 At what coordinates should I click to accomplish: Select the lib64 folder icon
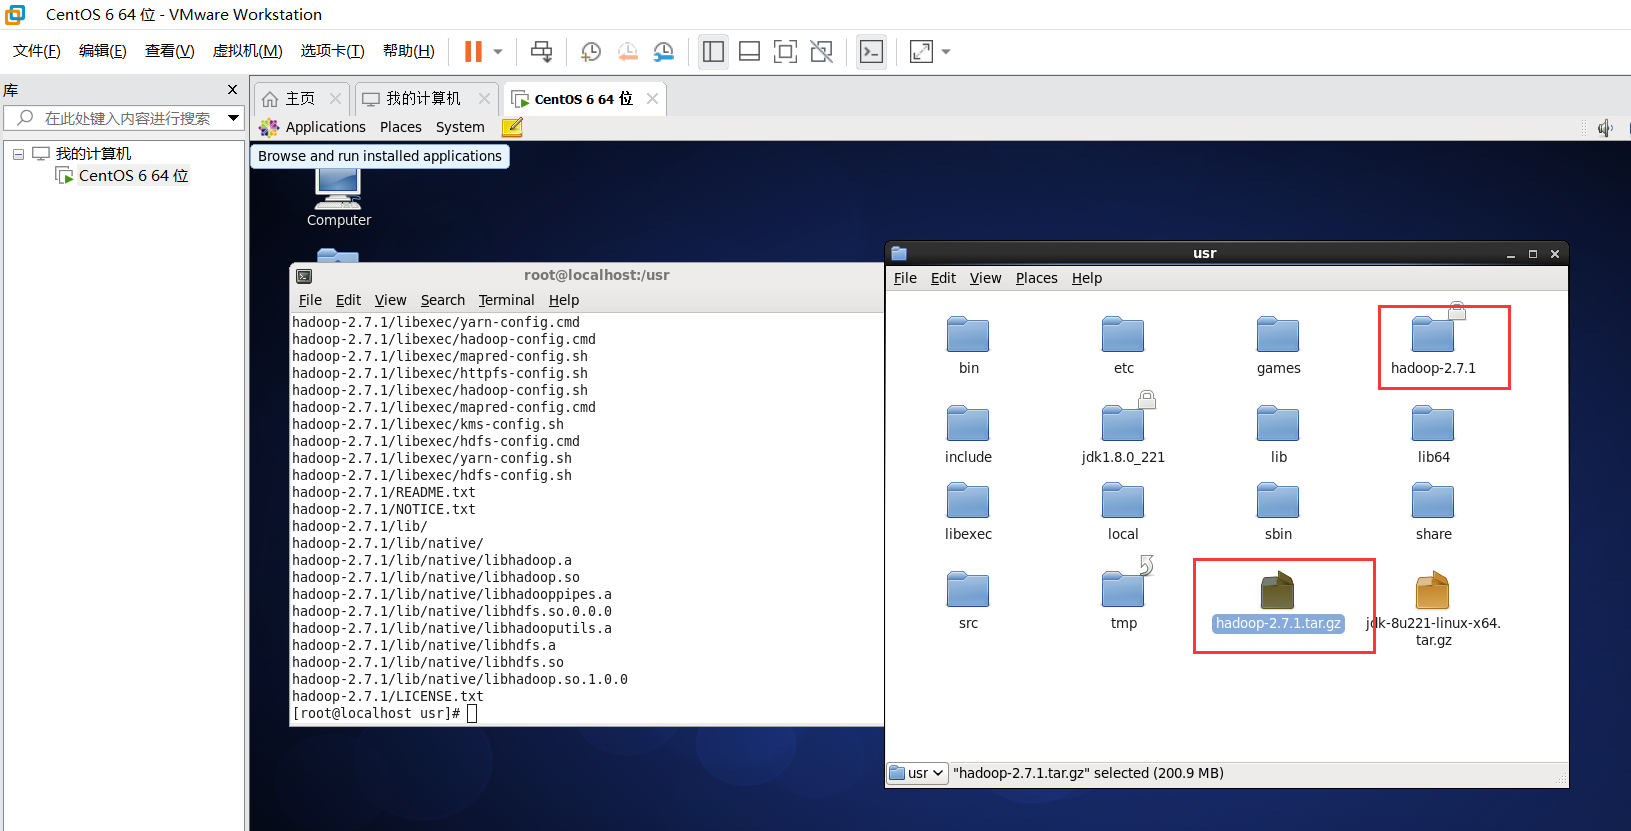click(1433, 423)
